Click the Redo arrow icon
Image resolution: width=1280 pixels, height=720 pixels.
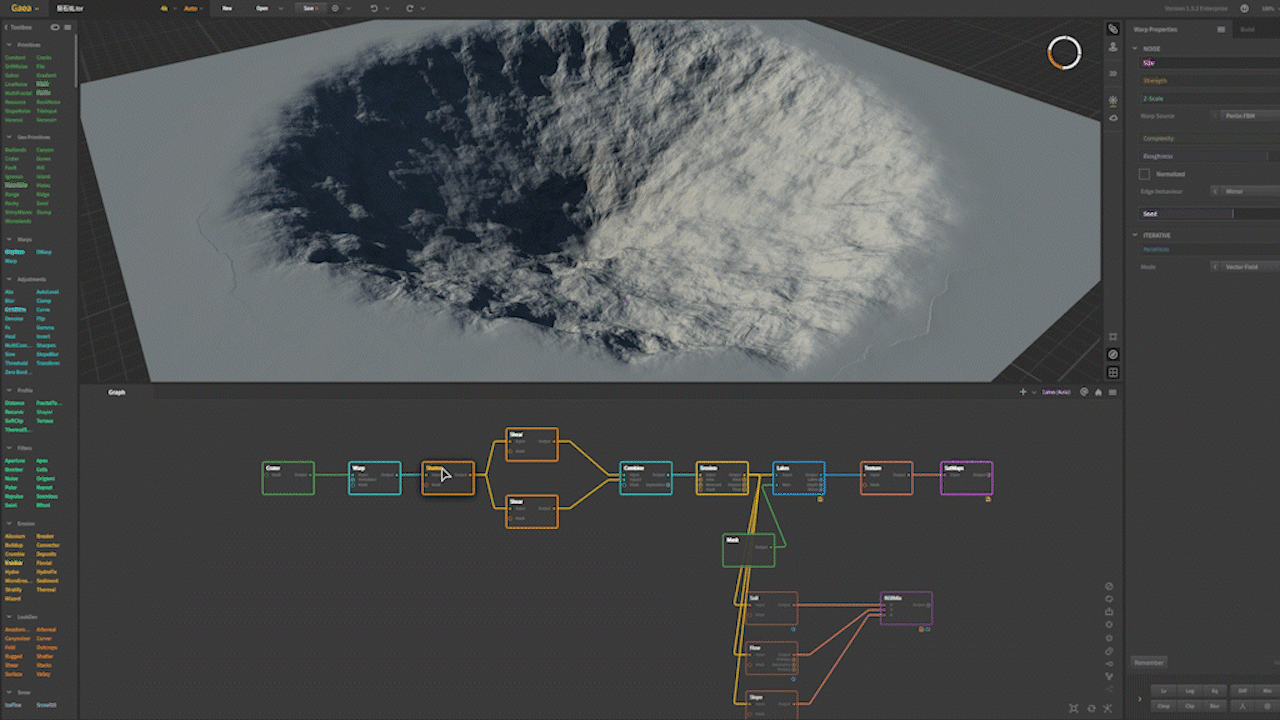409,7
